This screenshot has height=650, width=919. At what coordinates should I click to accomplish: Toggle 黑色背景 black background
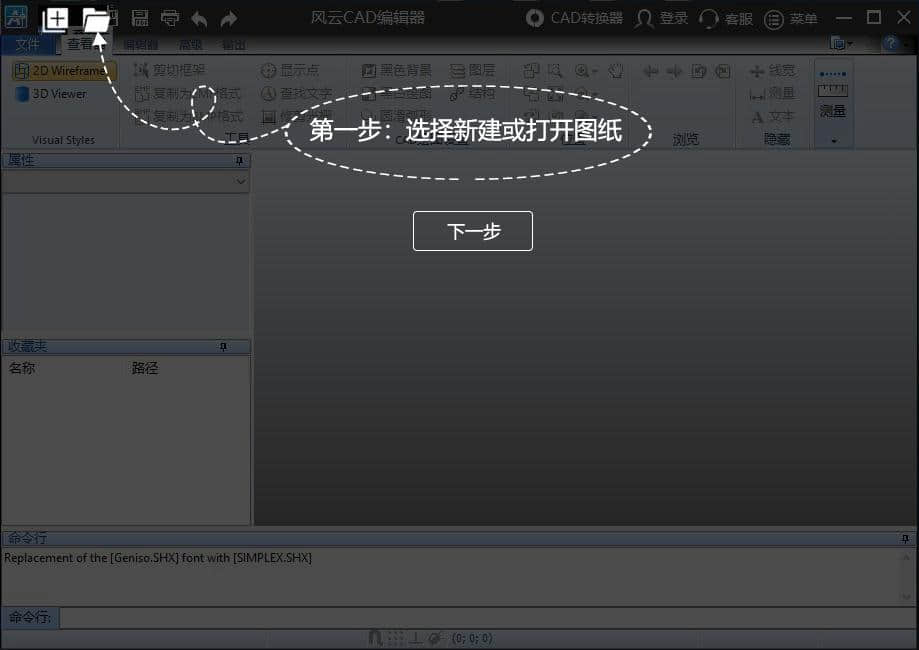coord(396,71)
